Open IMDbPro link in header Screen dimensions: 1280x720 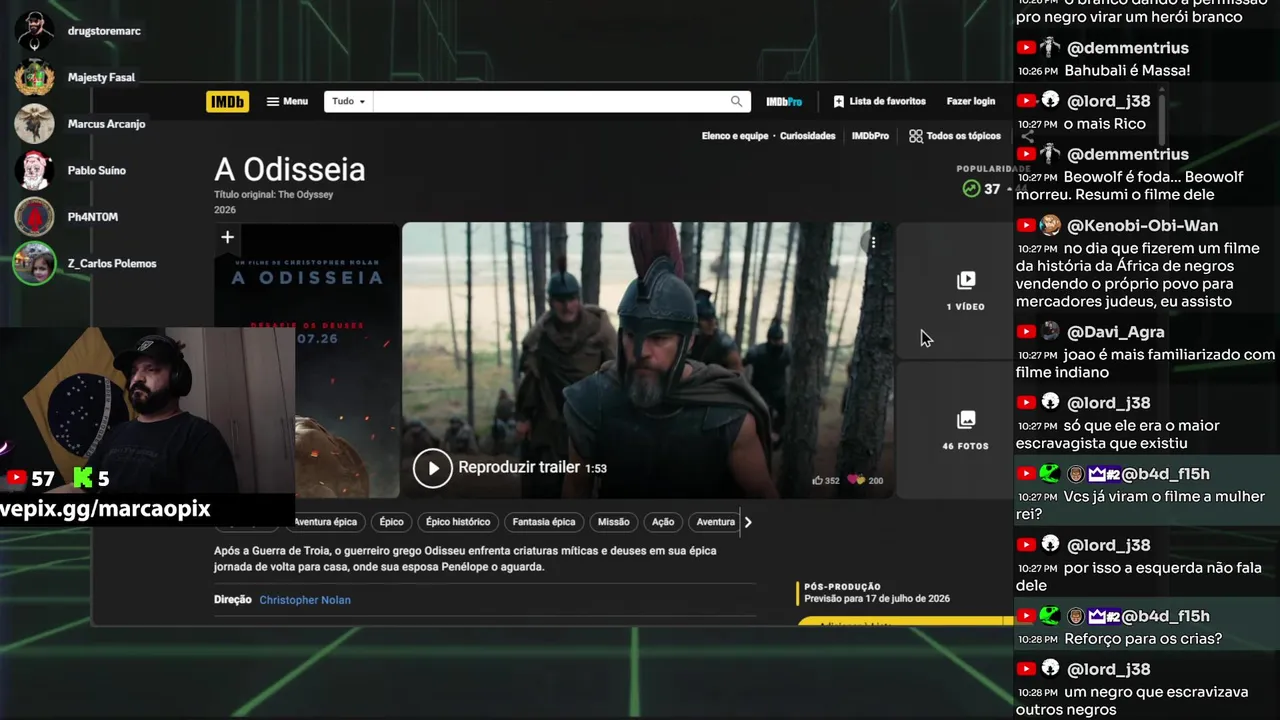tap(784, 101)
